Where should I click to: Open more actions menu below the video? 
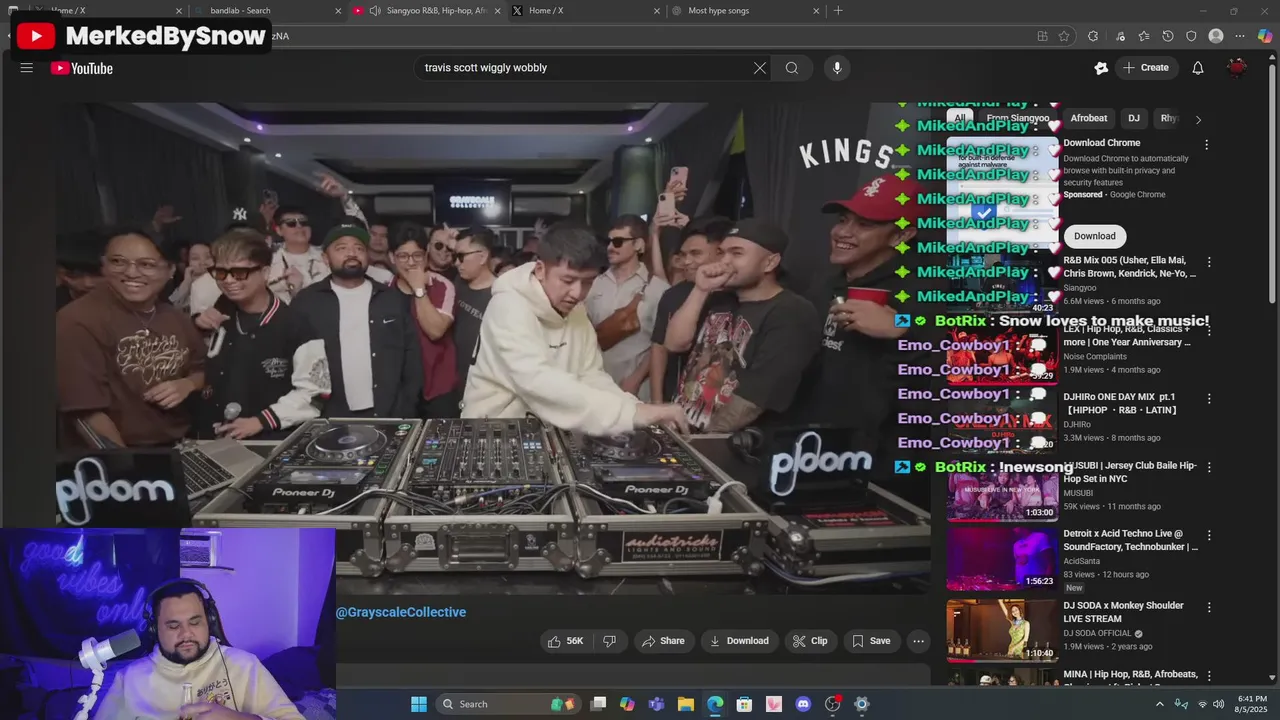pos(918,641)
